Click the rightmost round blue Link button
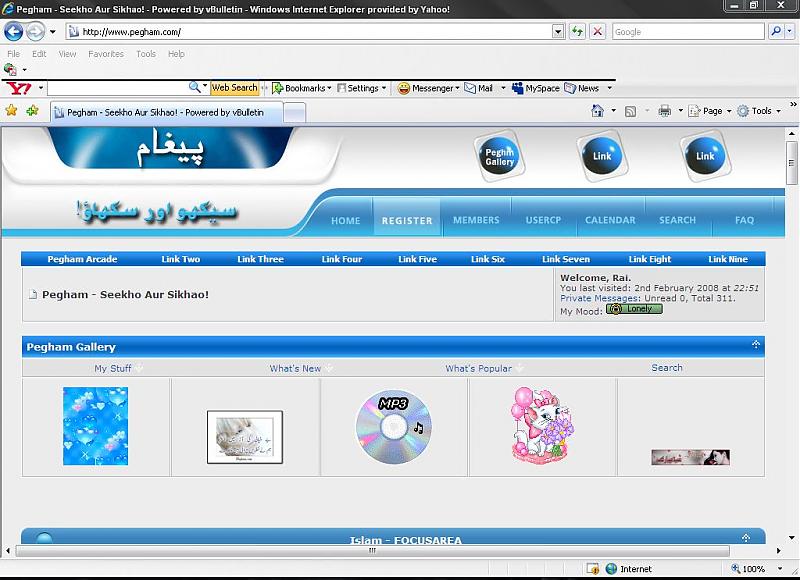The image size is (800, 580). pyautogui.click(x=705, y=156)
